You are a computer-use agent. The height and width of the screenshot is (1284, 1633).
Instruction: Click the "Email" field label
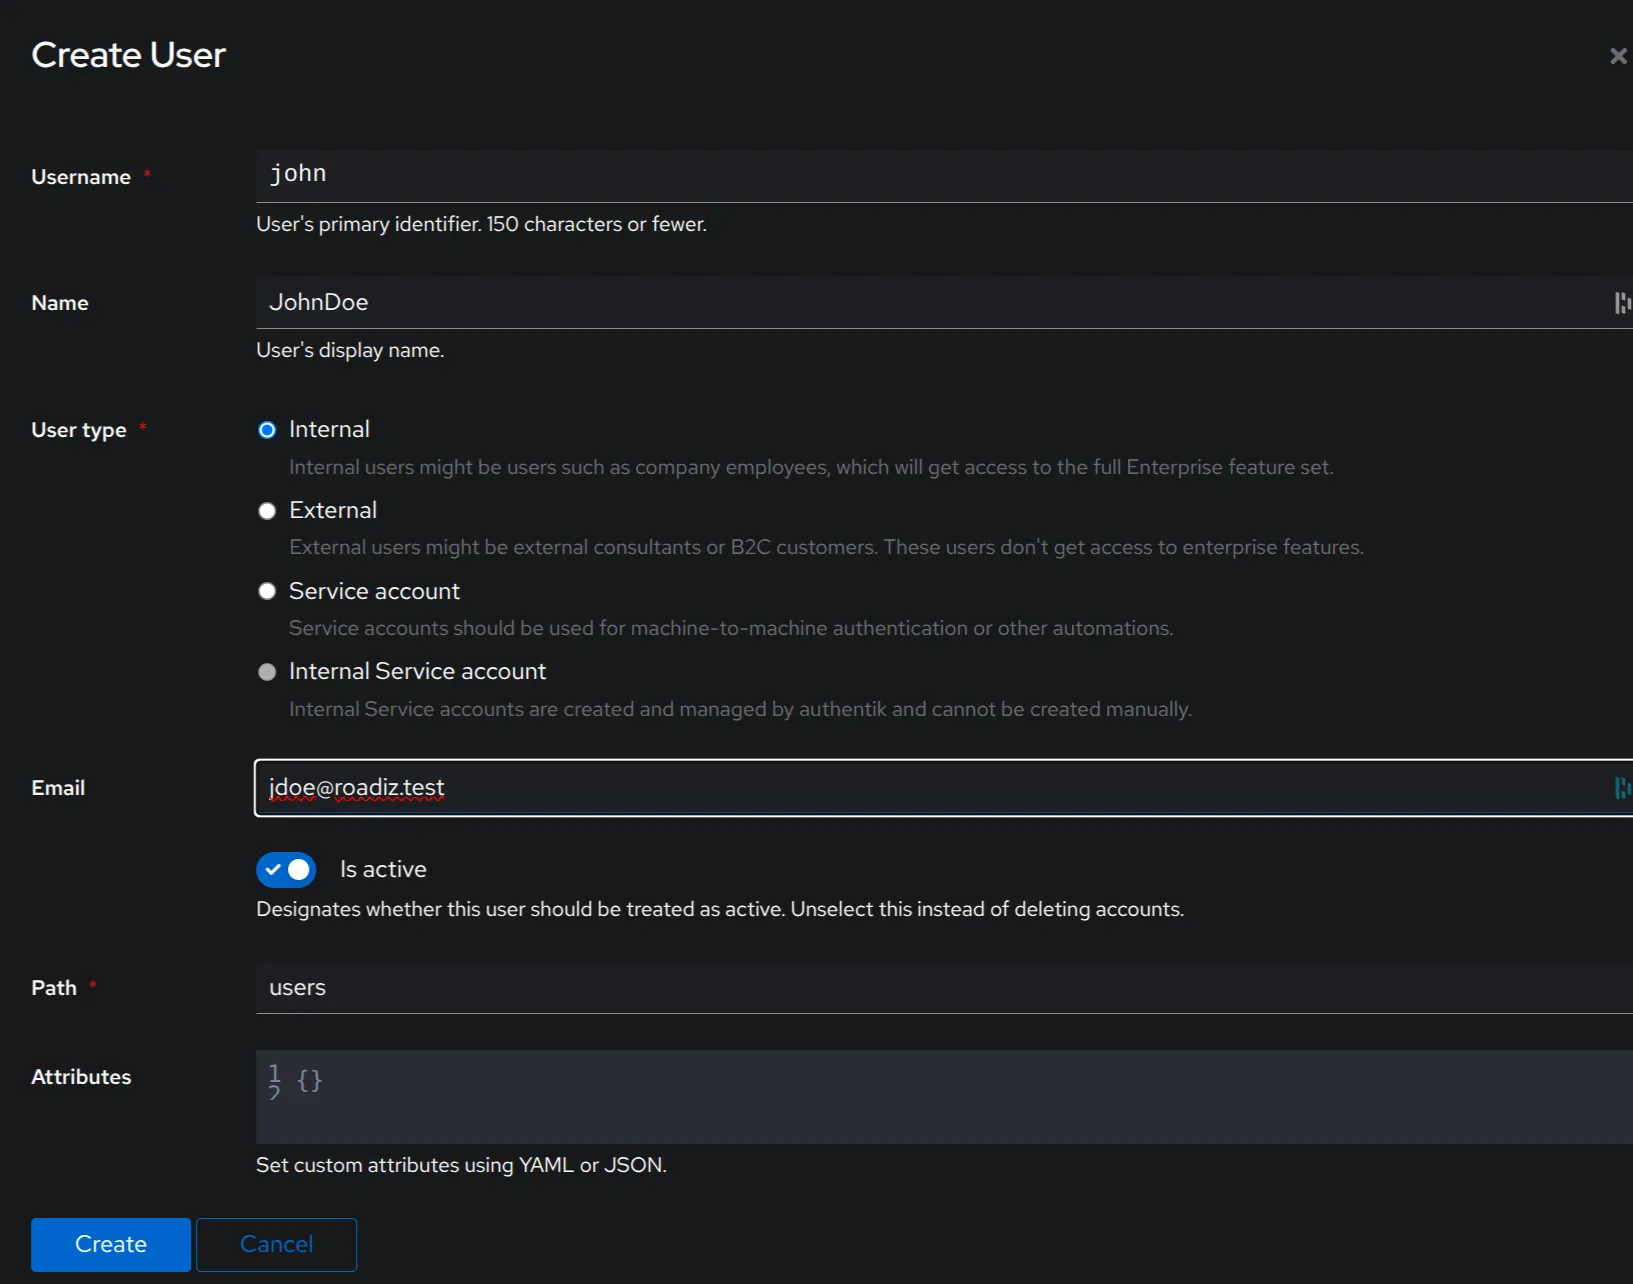(x=58, y=788)
